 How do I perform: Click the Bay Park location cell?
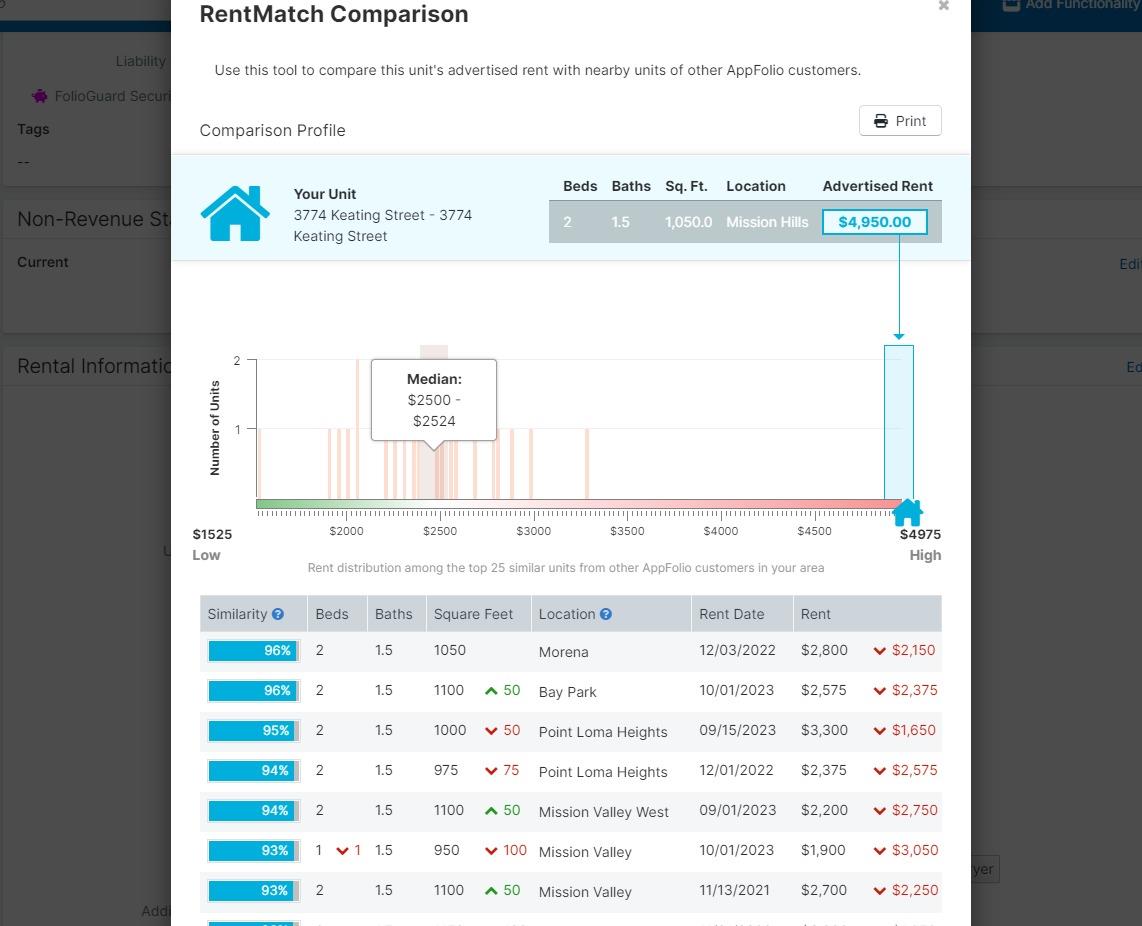coord(567,692)
